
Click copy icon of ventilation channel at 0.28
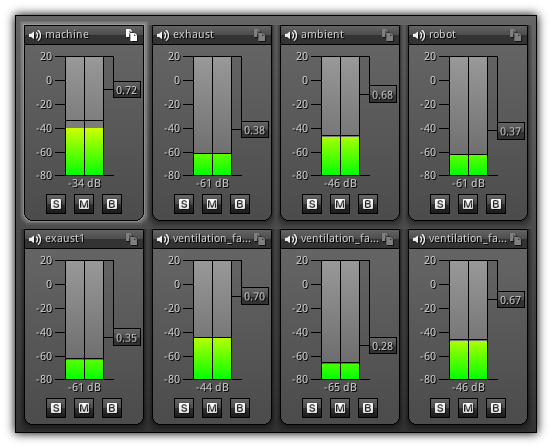(388, 239)
